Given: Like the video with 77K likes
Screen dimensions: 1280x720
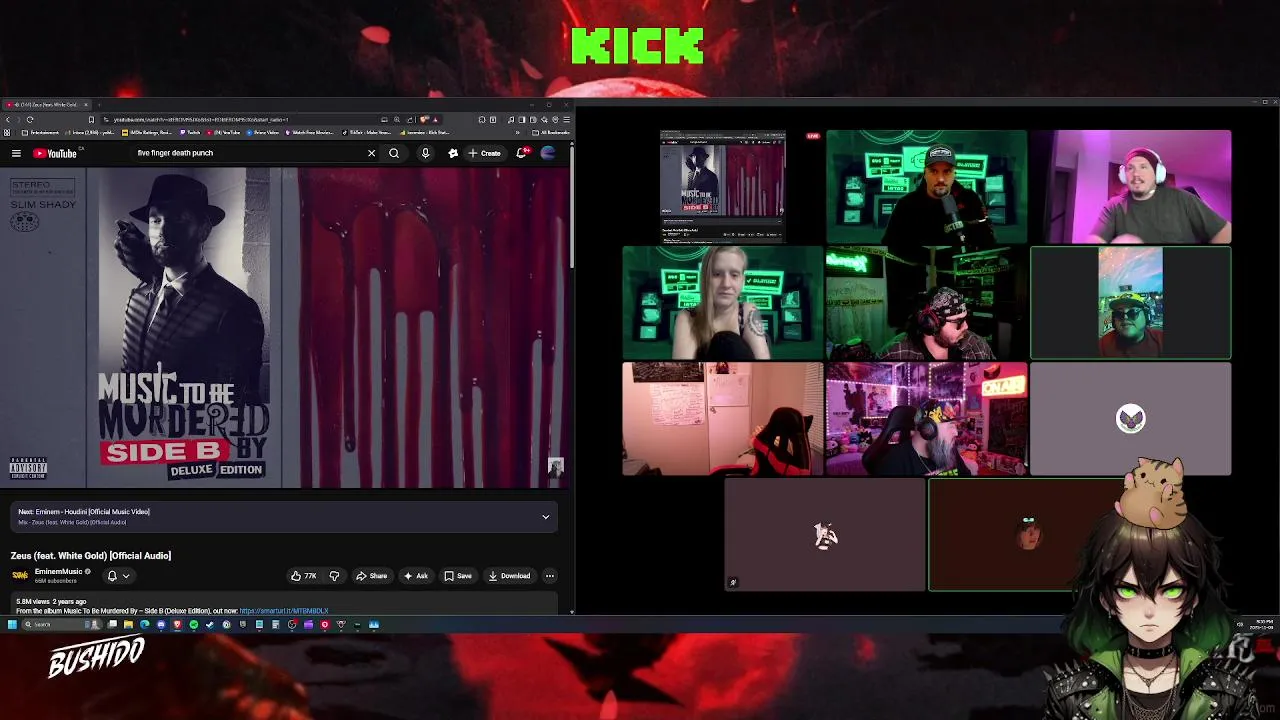Looking at the screenshot, I should [303, 576].
